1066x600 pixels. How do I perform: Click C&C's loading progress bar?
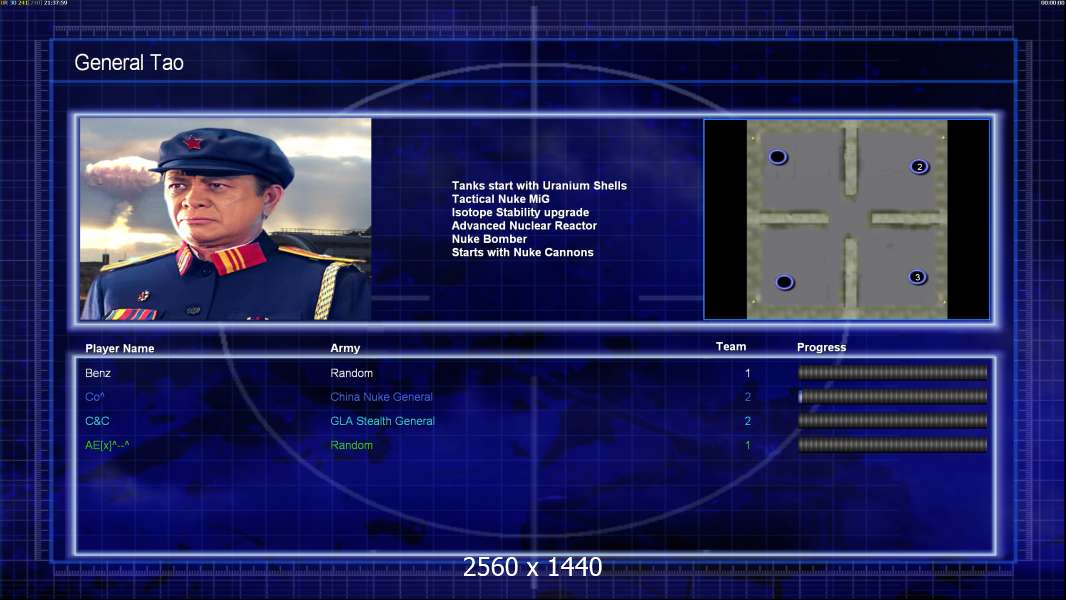893,421
